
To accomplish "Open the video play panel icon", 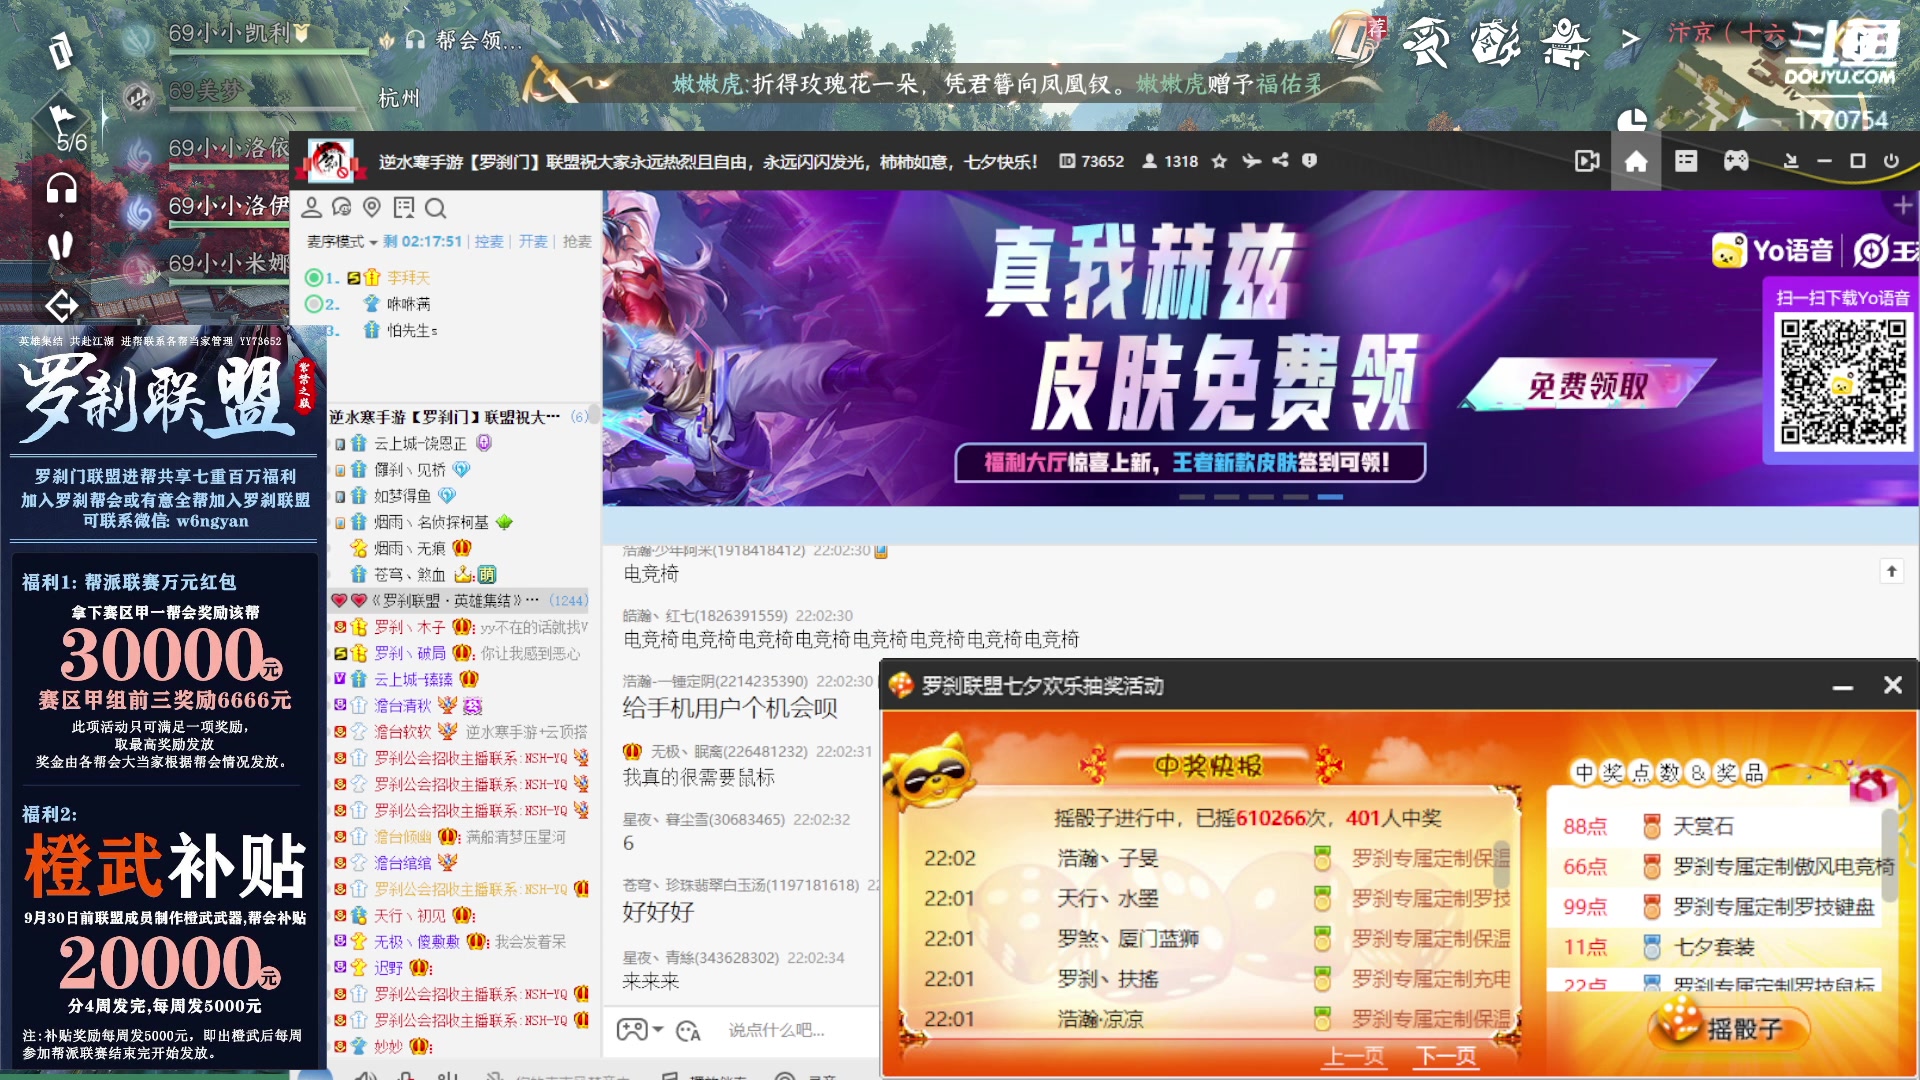I will click(1587, 161).
